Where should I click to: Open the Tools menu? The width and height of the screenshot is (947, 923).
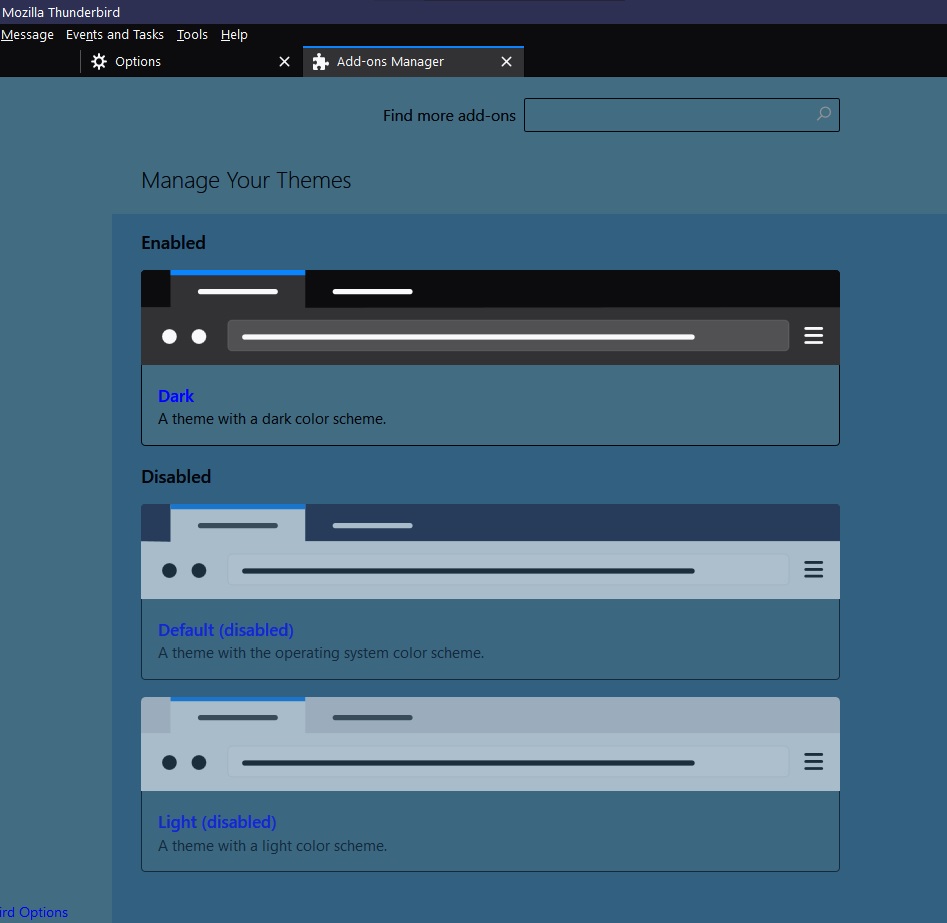[x=192, y=35]
